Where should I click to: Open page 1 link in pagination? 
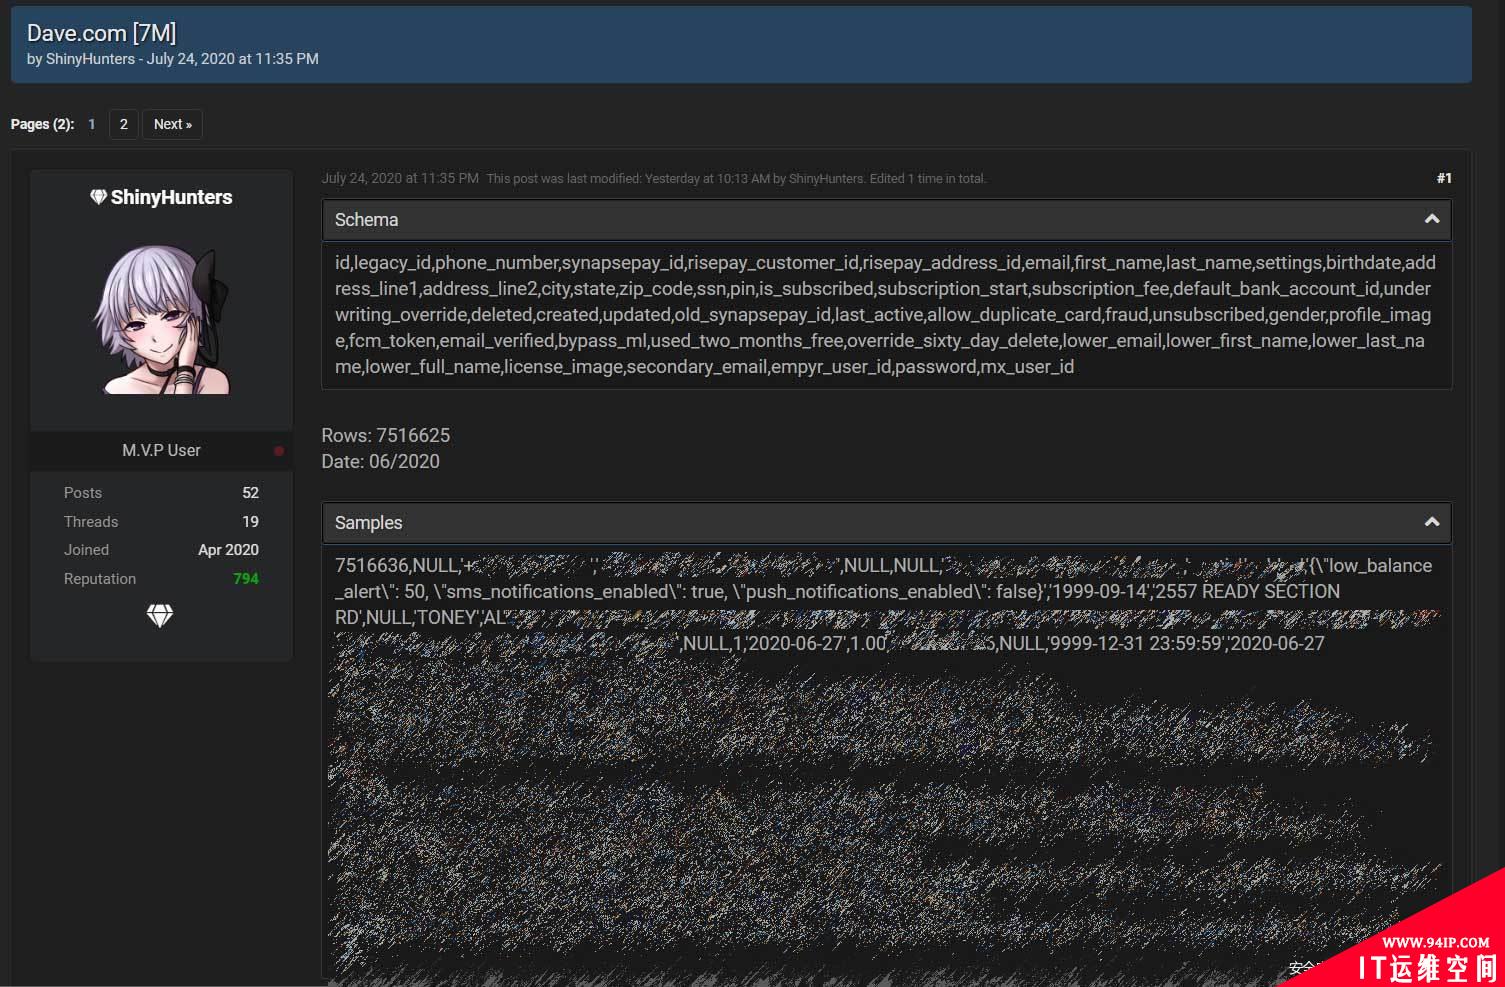pos(92,124)
